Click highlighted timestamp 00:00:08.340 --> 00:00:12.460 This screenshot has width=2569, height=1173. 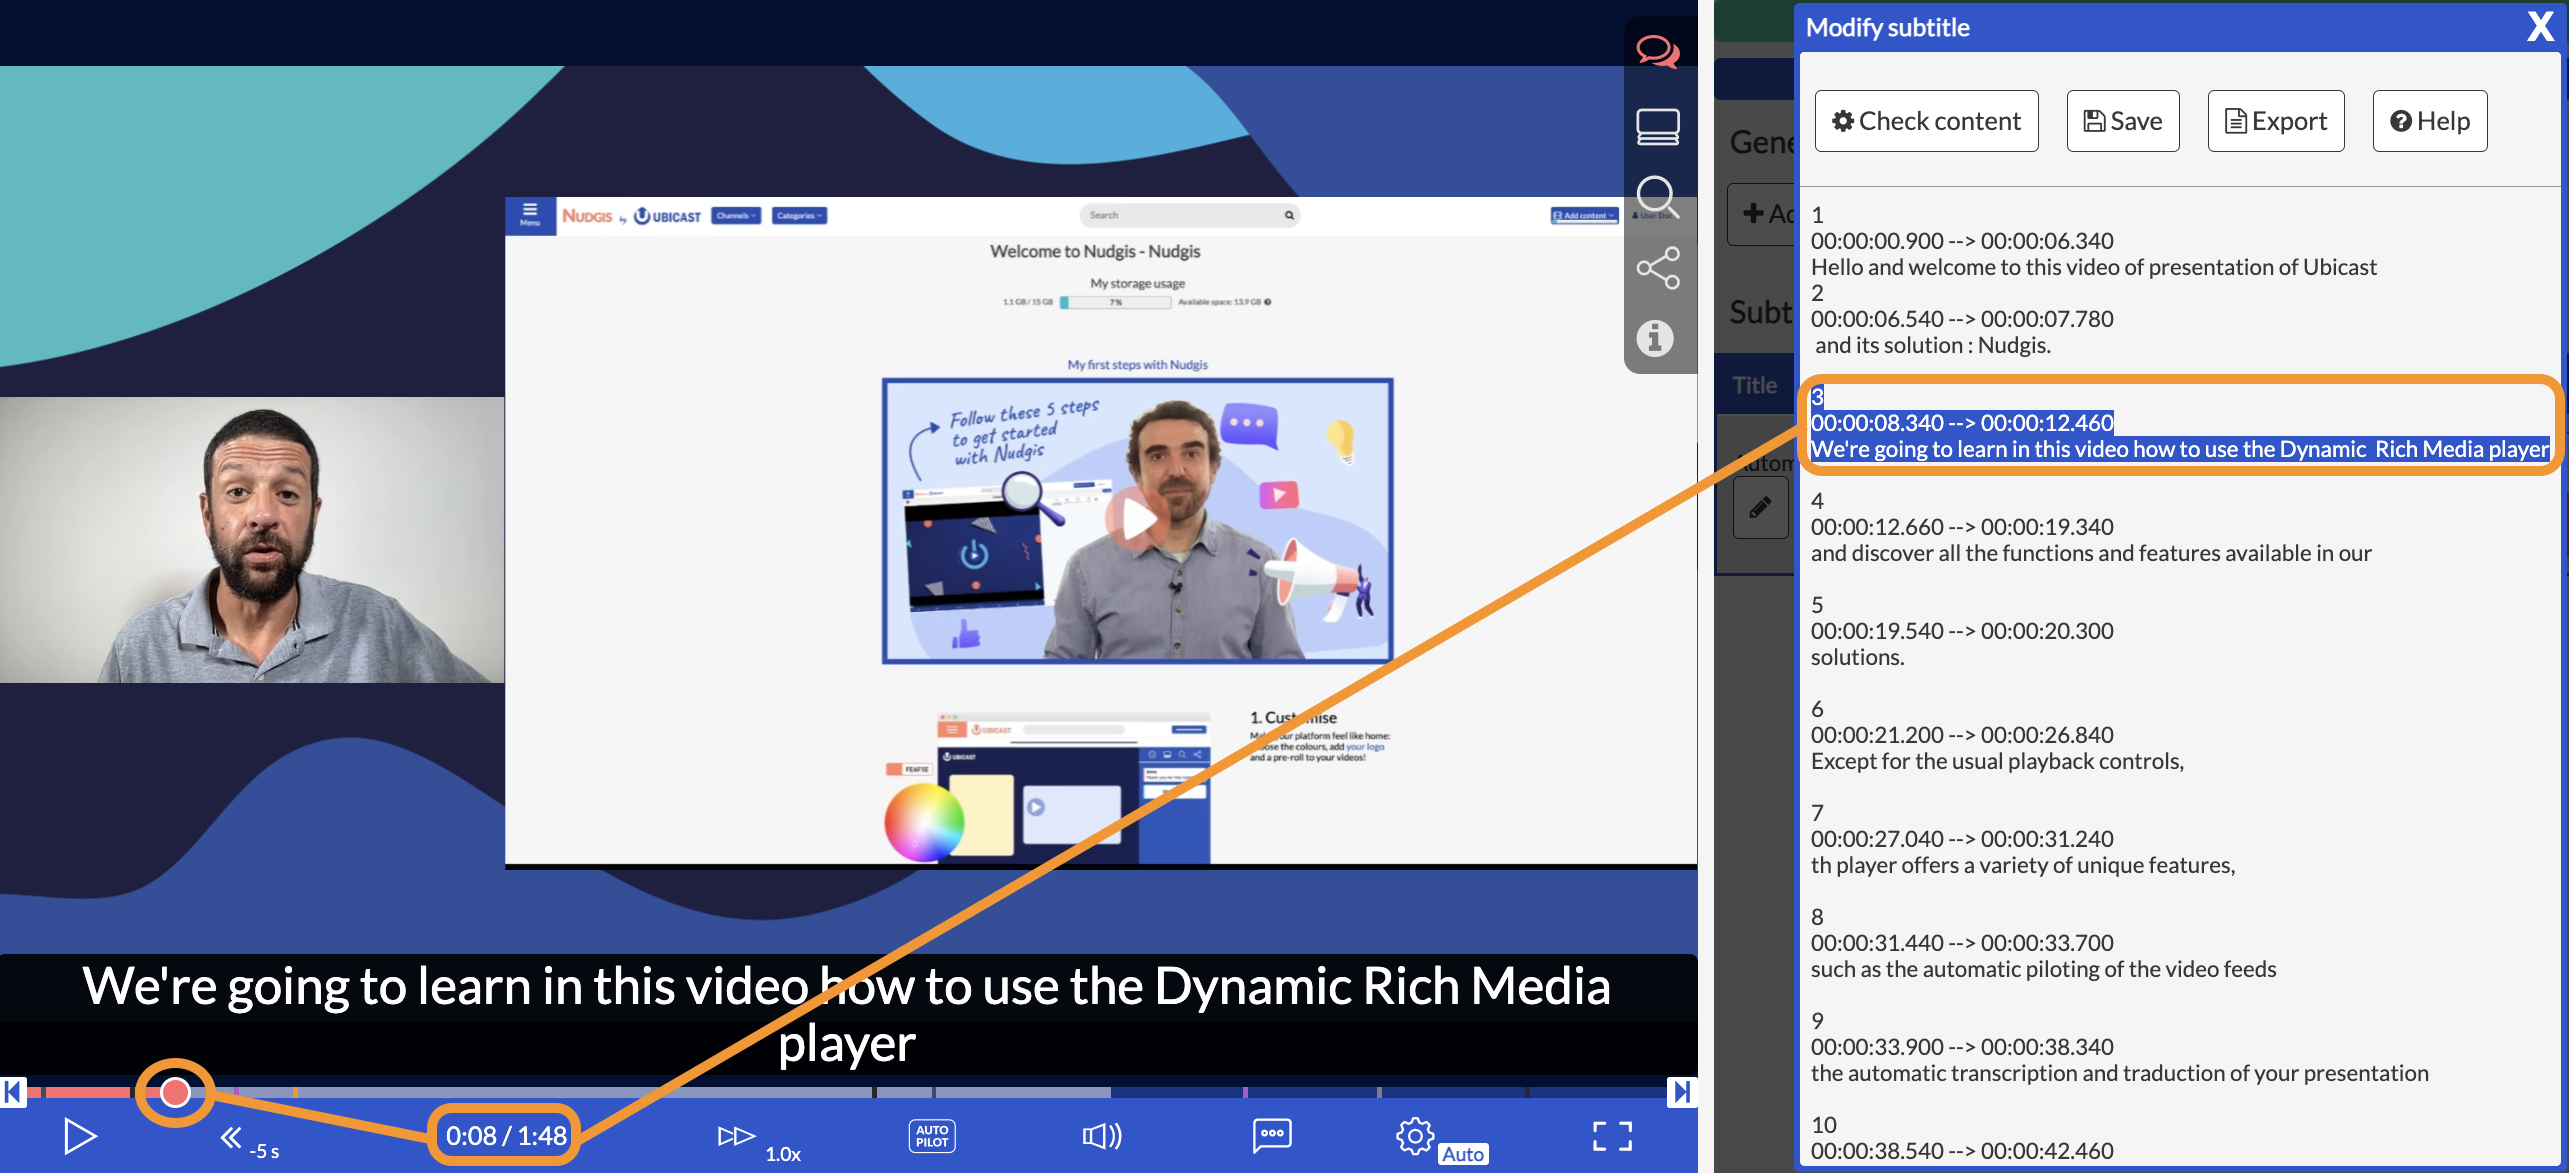pyautogui.click(x=1961, y=423)
